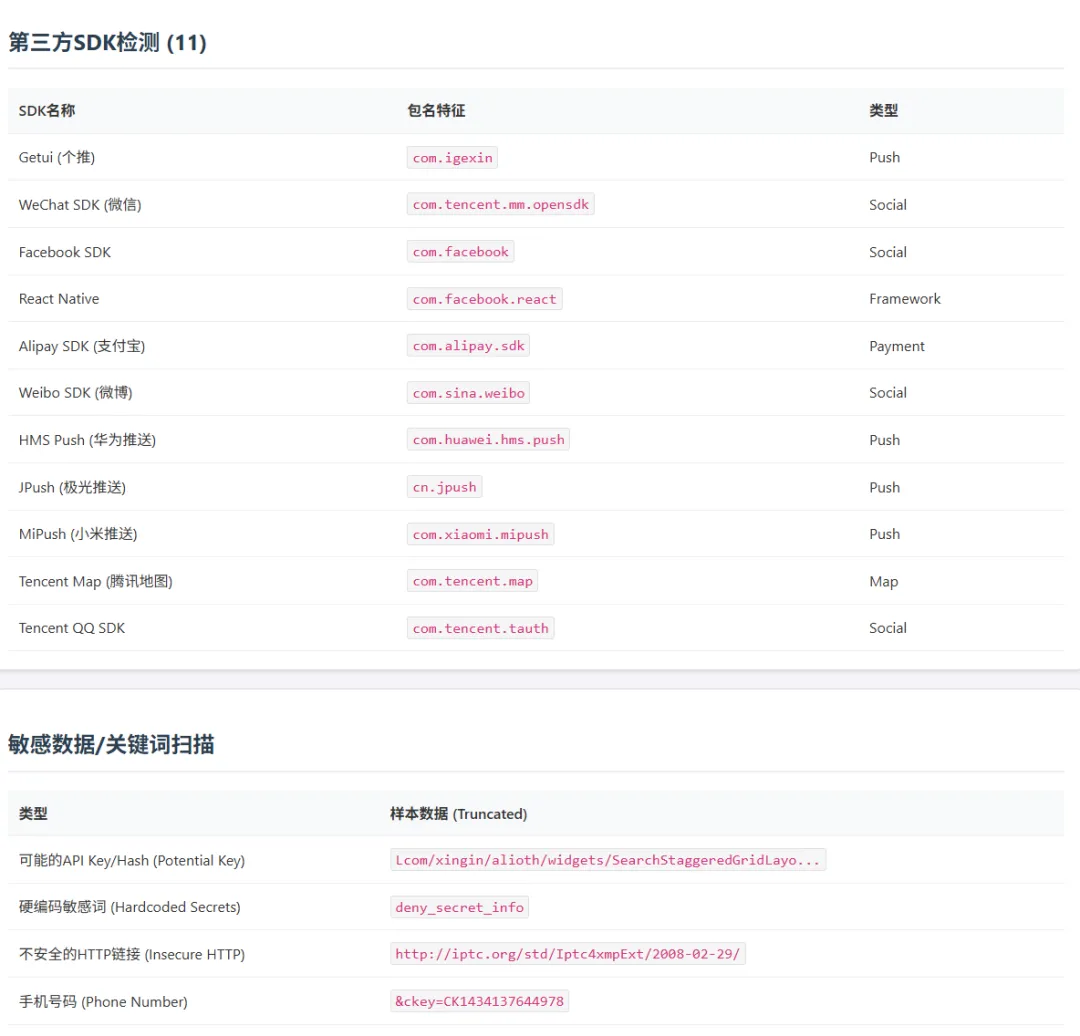The height and width of the screenshot is (1036, 1080).
Task: Select the Facebook SDK name cell
Action: (65, 252)
